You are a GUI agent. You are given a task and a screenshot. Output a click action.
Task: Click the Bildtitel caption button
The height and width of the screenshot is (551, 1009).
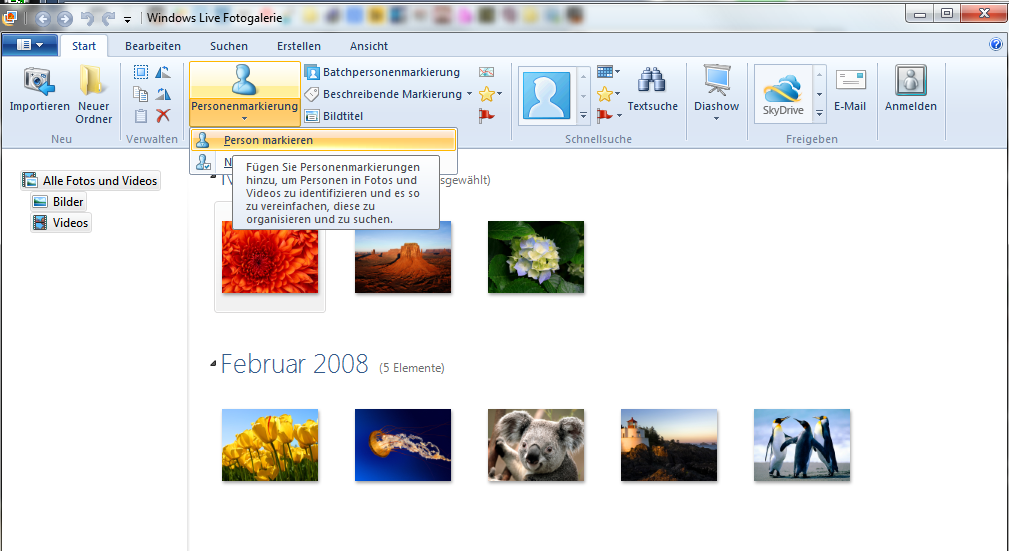click(334, 116)
